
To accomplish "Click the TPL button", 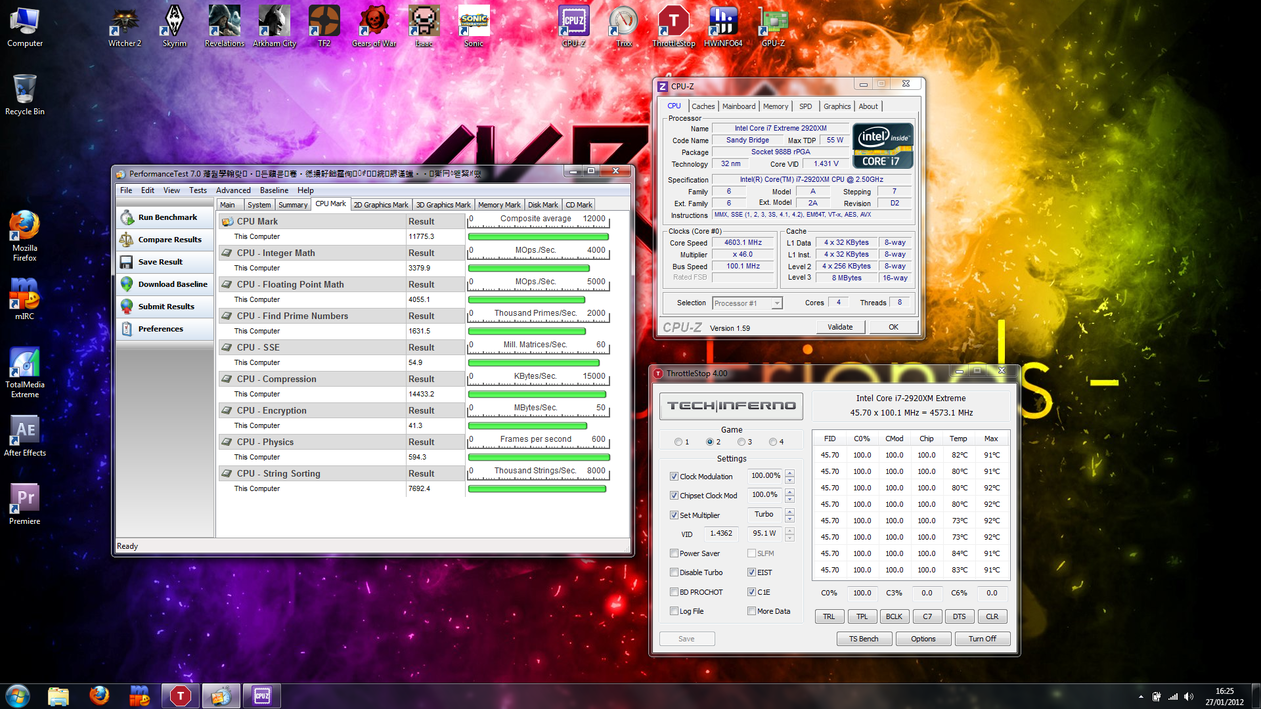I will (x=861, y=617).
